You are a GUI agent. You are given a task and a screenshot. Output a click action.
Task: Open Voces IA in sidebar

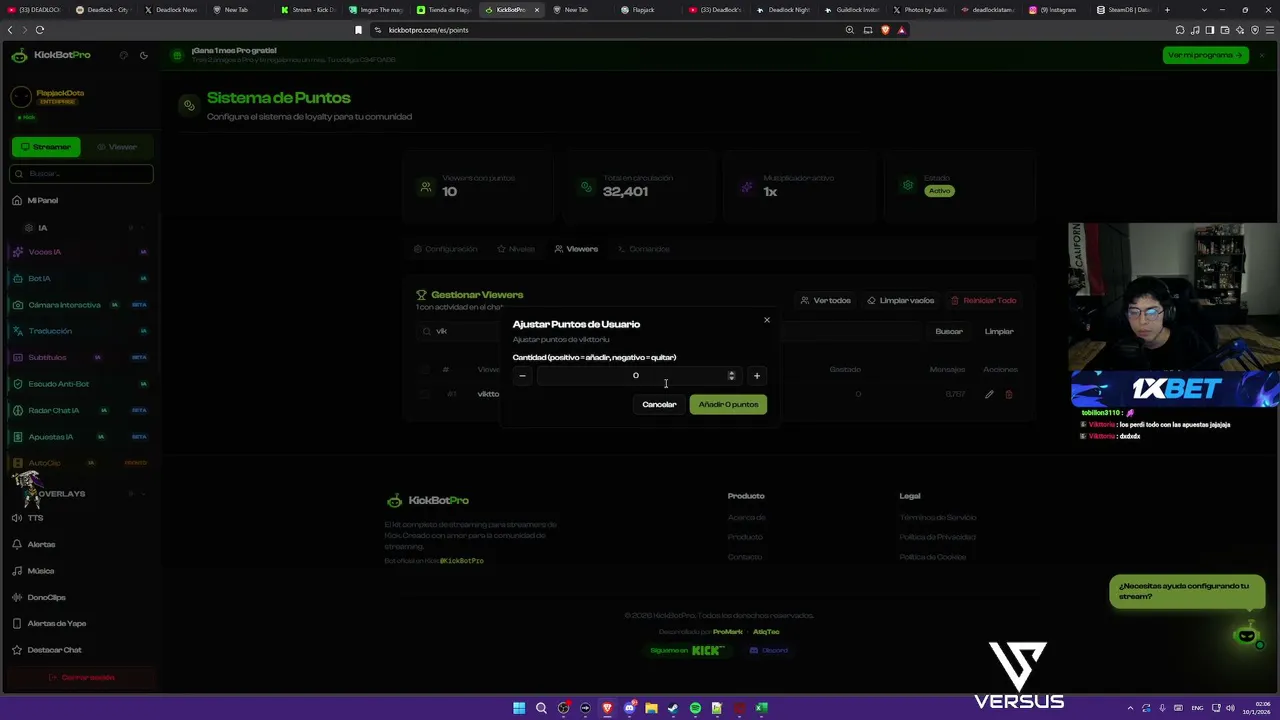(81, 252)
